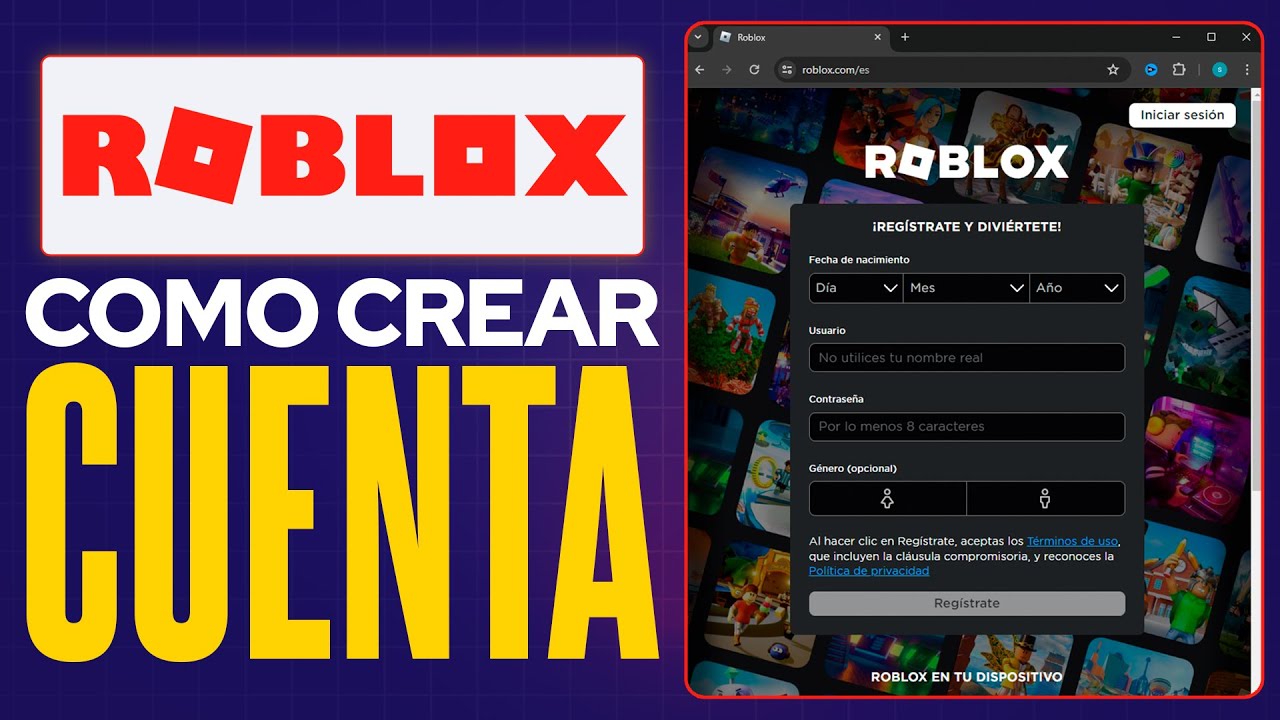Open the tab search chevron
This screenshot has width=1280, height=720.
(698, 37)
